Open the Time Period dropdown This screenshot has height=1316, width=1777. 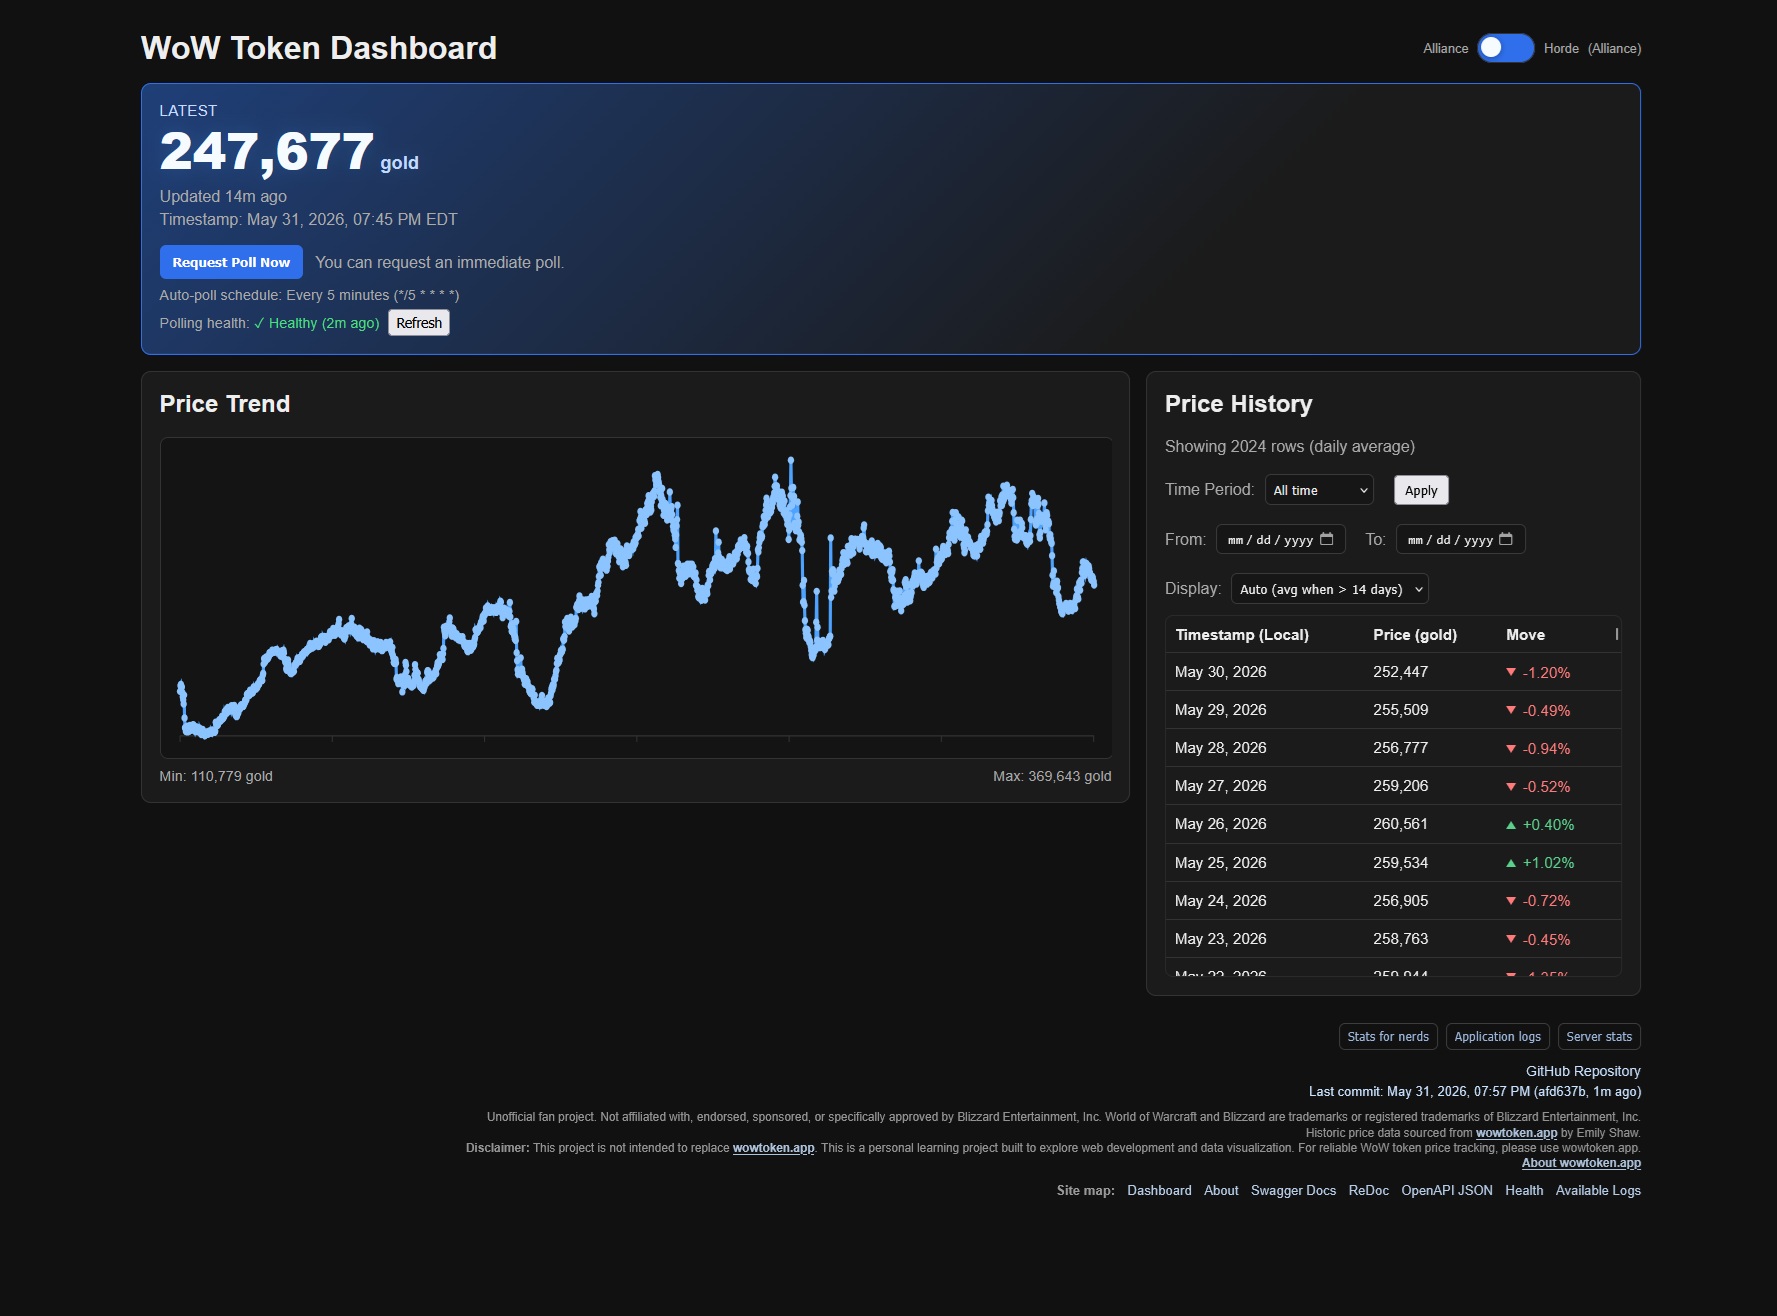coord(1319,490)
